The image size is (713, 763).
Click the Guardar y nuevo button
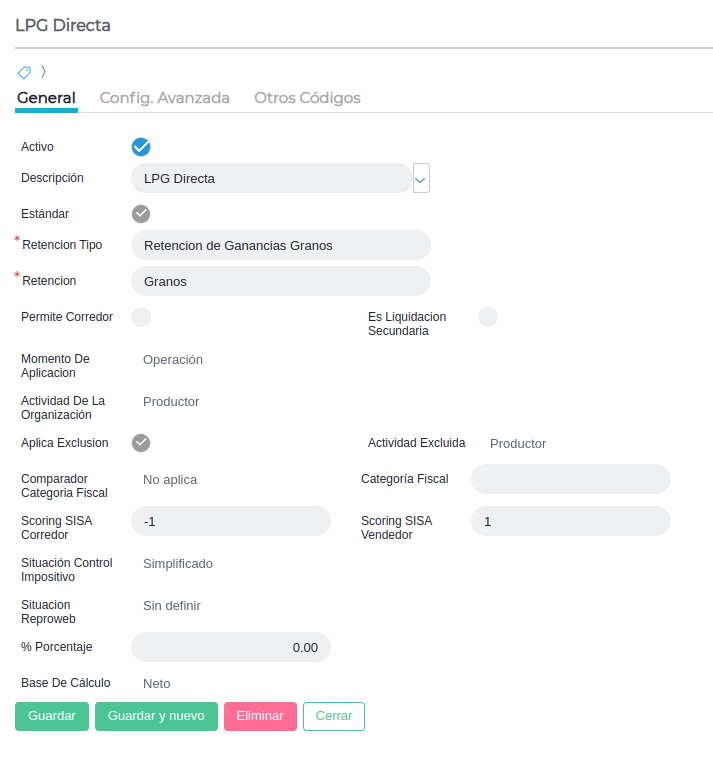[x=156, y=716]
